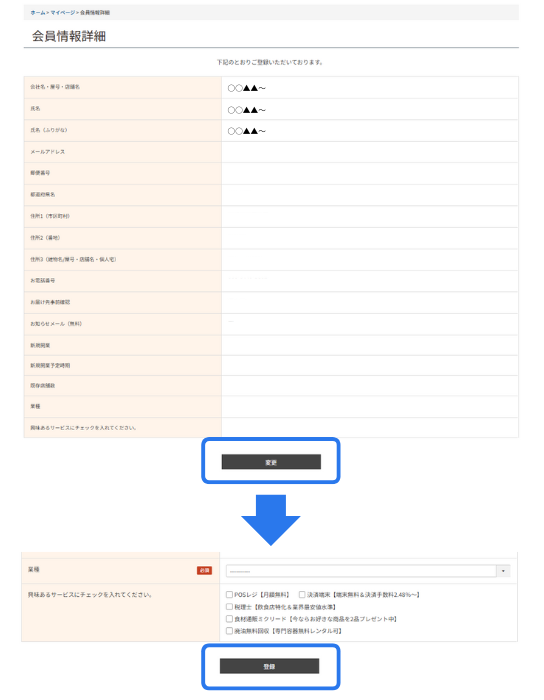The width and height of the screenshot is (544, 700).
Task: Click the red 必須 badge beside 業種
Action: point(204,571)
